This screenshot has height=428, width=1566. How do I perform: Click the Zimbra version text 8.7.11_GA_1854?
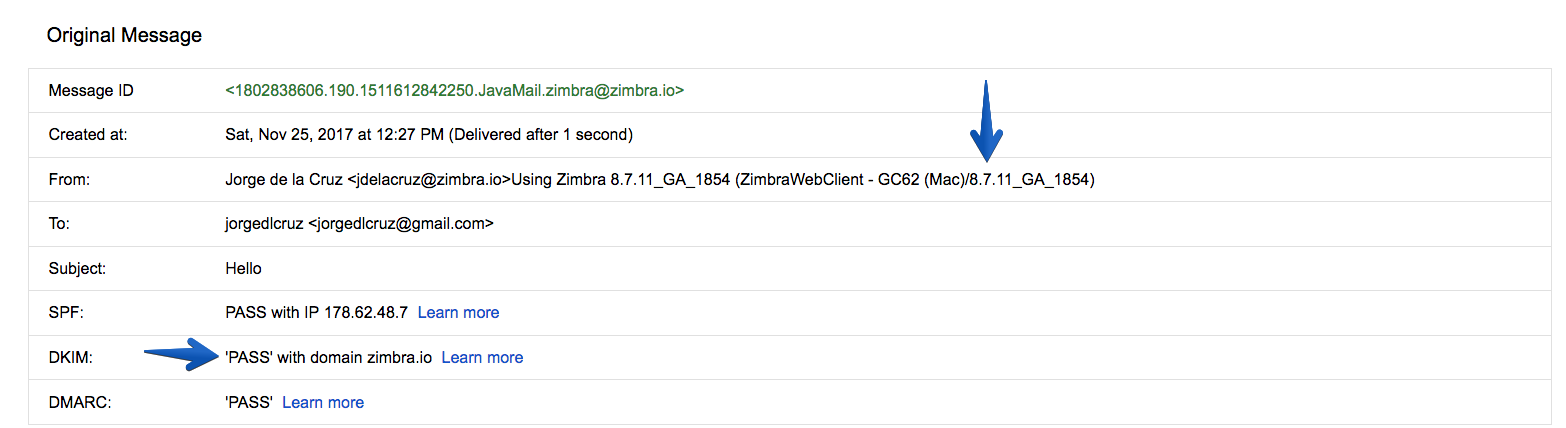click(x=670, y=180)
